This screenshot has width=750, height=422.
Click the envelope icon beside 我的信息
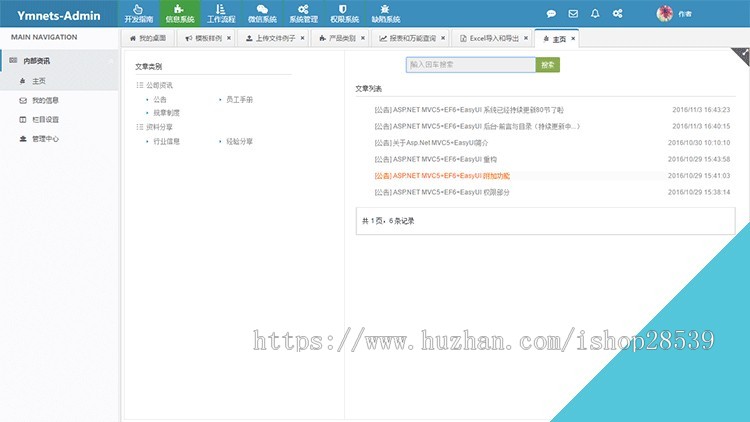22,100
